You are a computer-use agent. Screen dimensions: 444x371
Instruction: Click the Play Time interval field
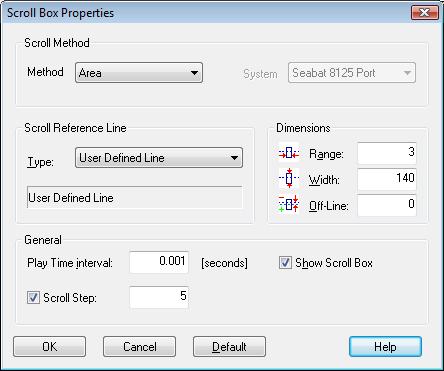click(x=159, y=262)
